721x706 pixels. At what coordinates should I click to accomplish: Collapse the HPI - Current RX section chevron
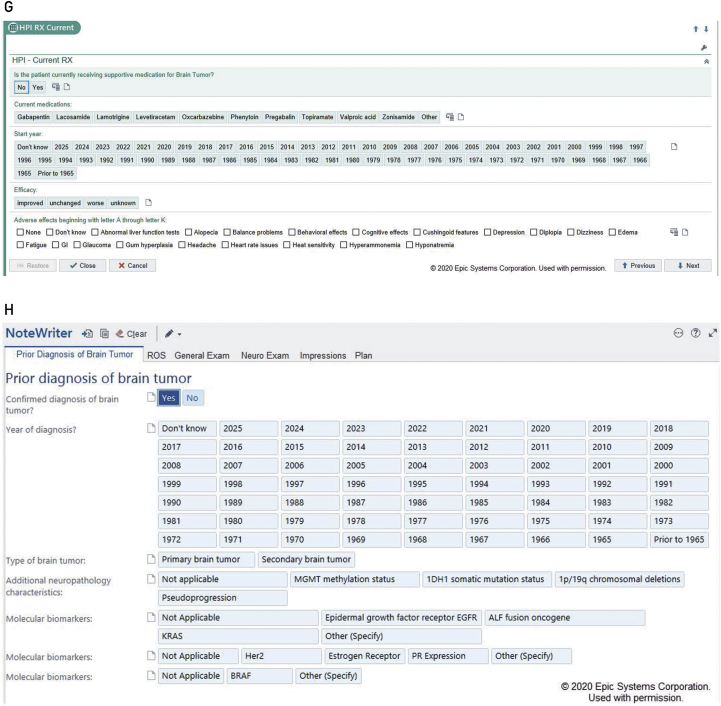coord(708,61)
